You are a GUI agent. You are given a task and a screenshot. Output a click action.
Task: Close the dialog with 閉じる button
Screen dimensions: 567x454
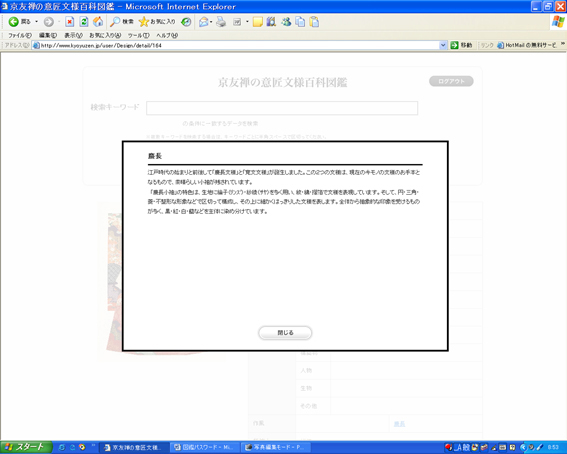[x=285, y=333]
